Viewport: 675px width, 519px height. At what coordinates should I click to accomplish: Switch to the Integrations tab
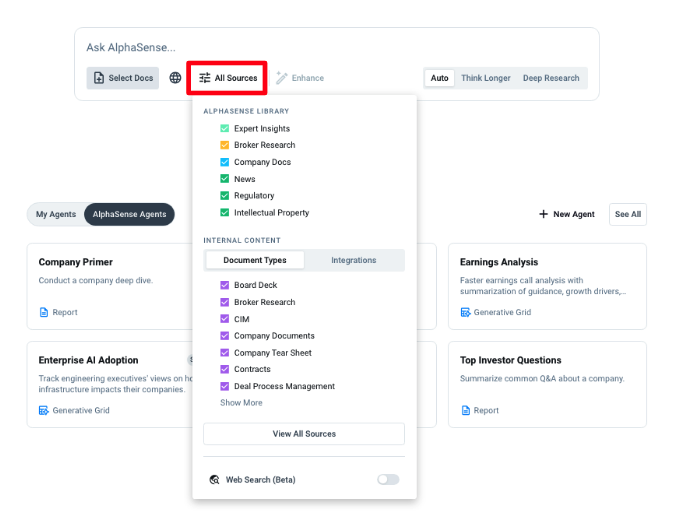[354, 260]
